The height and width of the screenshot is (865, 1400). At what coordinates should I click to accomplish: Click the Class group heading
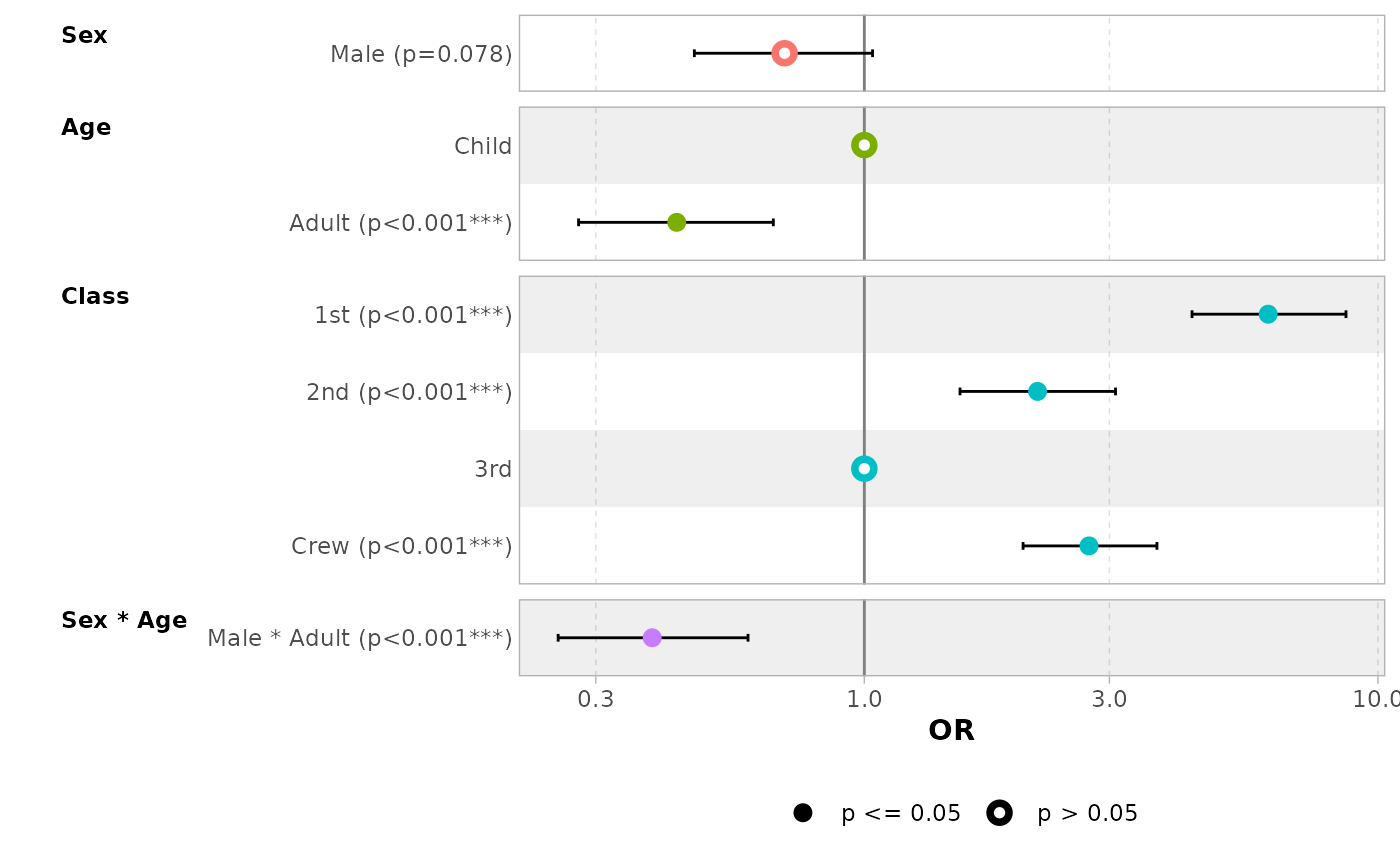[x=95, y=297]
